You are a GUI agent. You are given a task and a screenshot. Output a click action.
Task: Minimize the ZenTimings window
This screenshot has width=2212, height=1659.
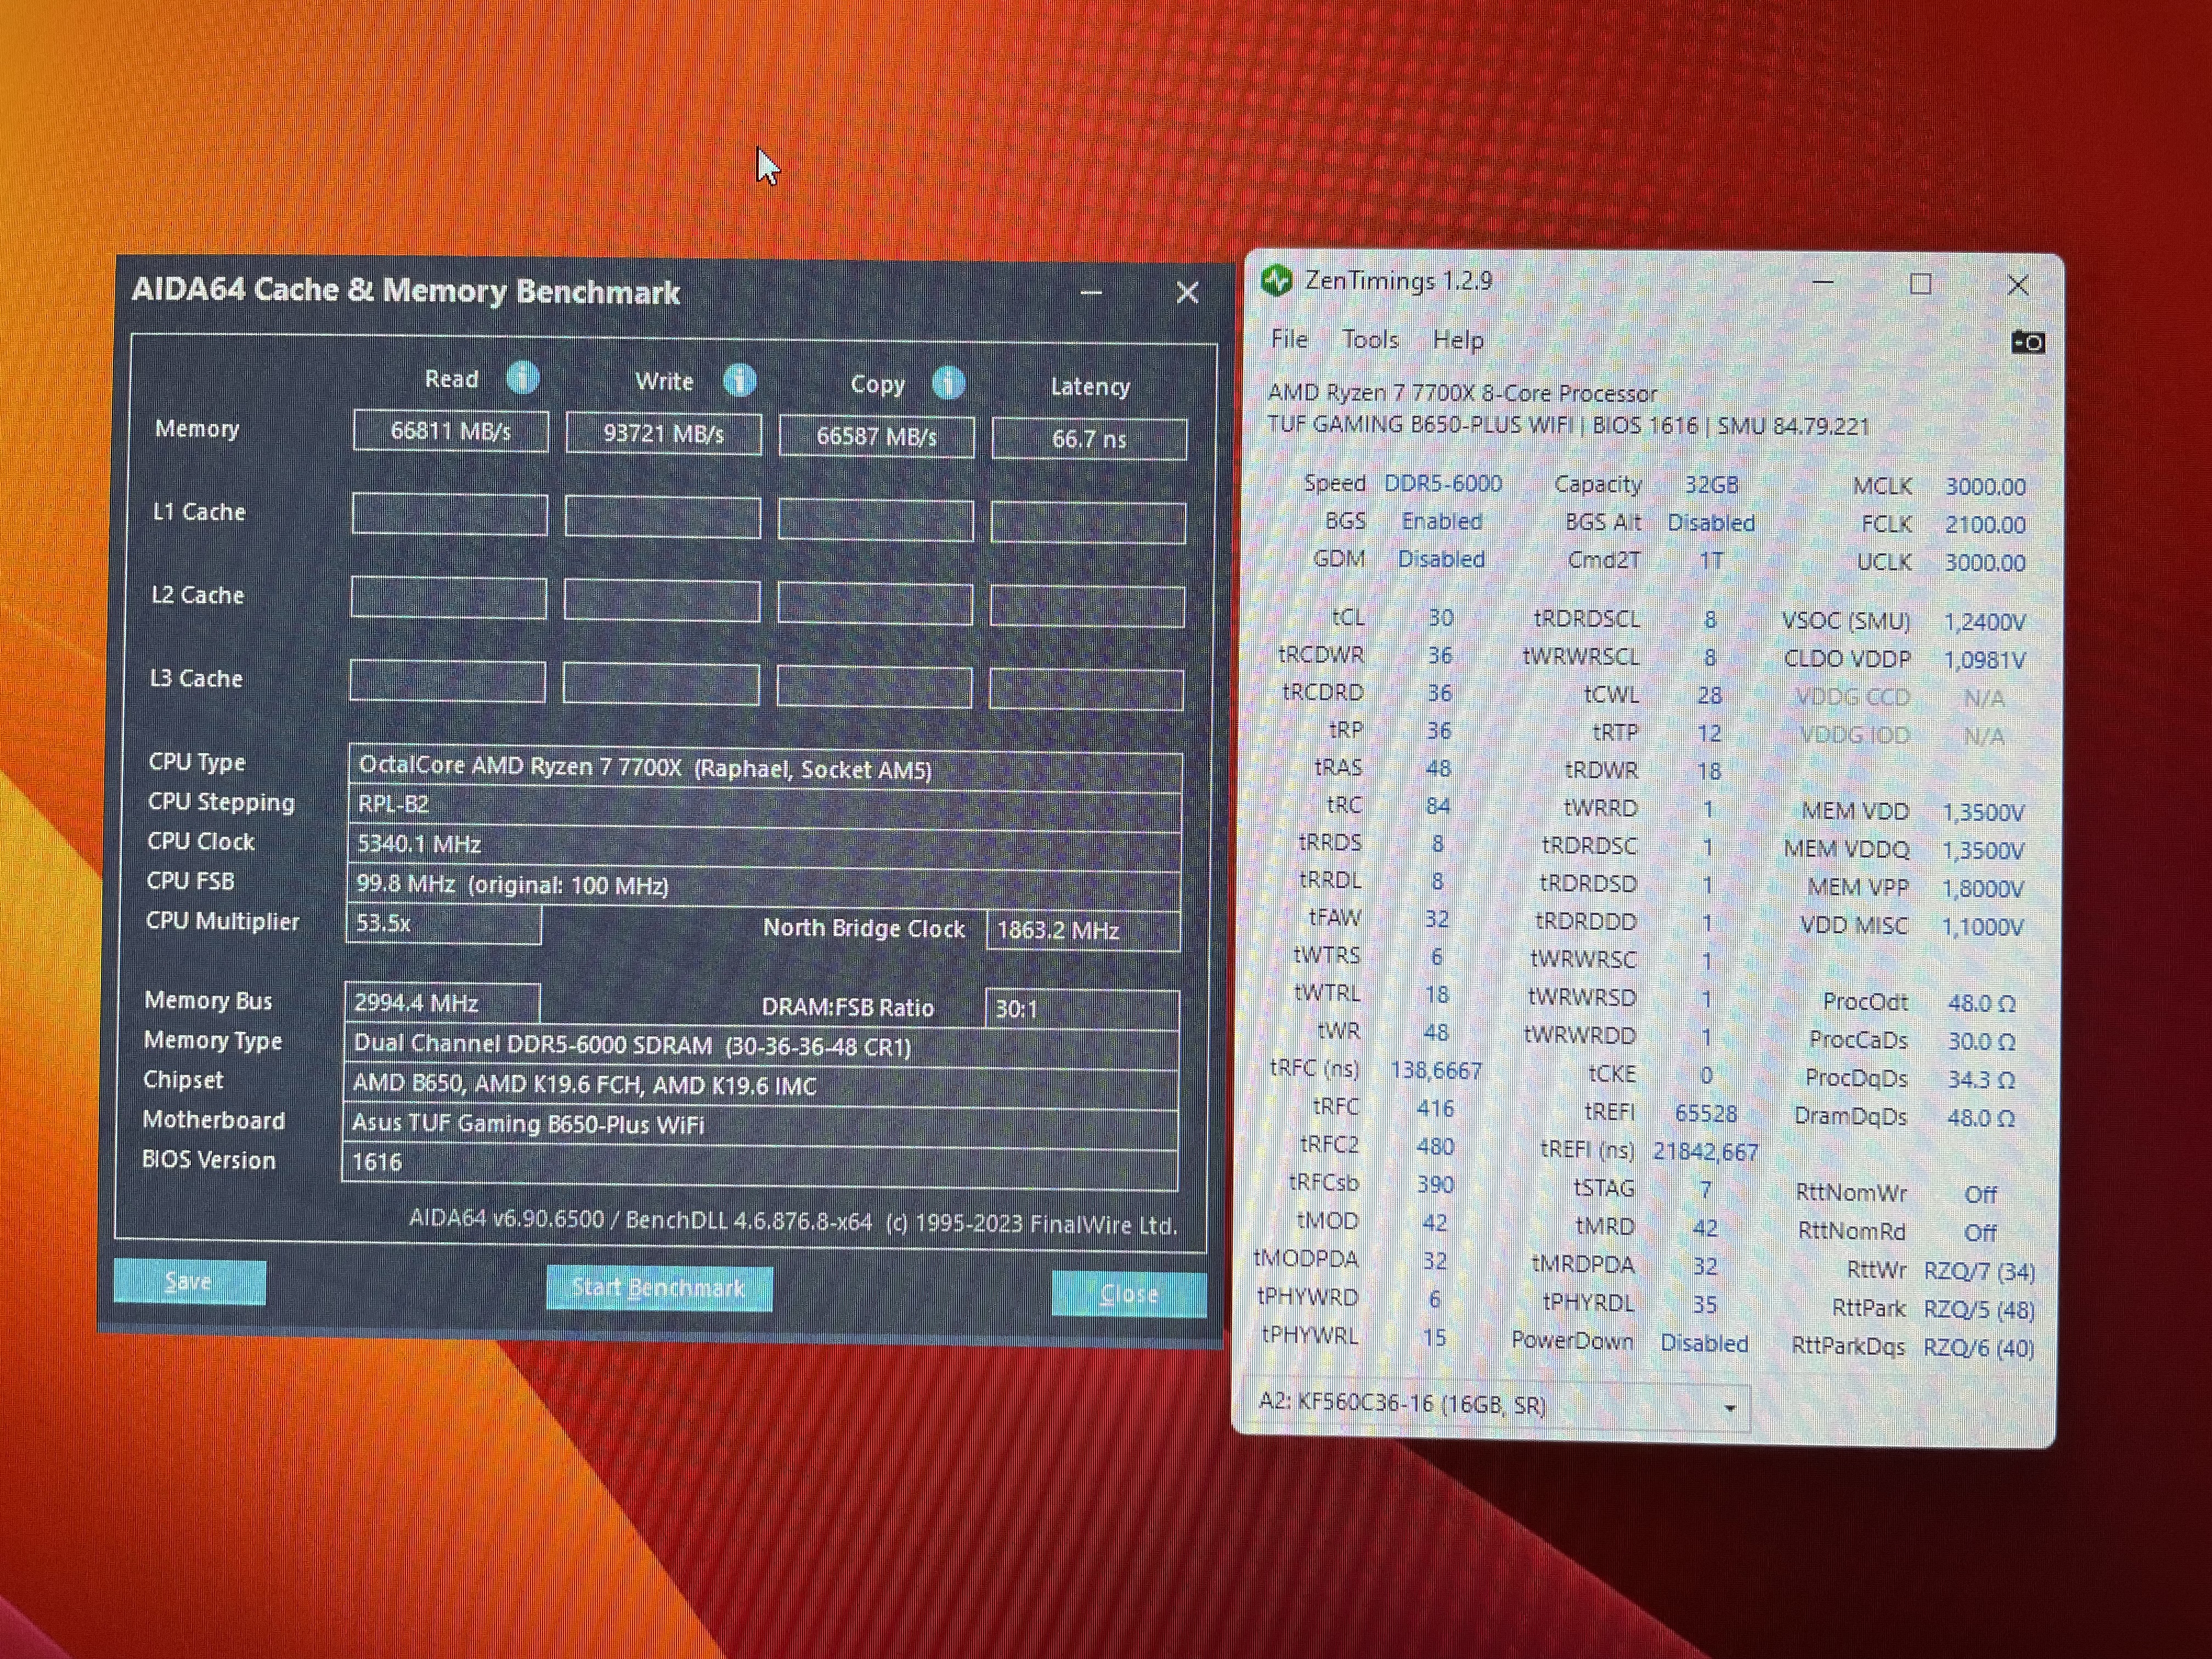click(1823, 283)
